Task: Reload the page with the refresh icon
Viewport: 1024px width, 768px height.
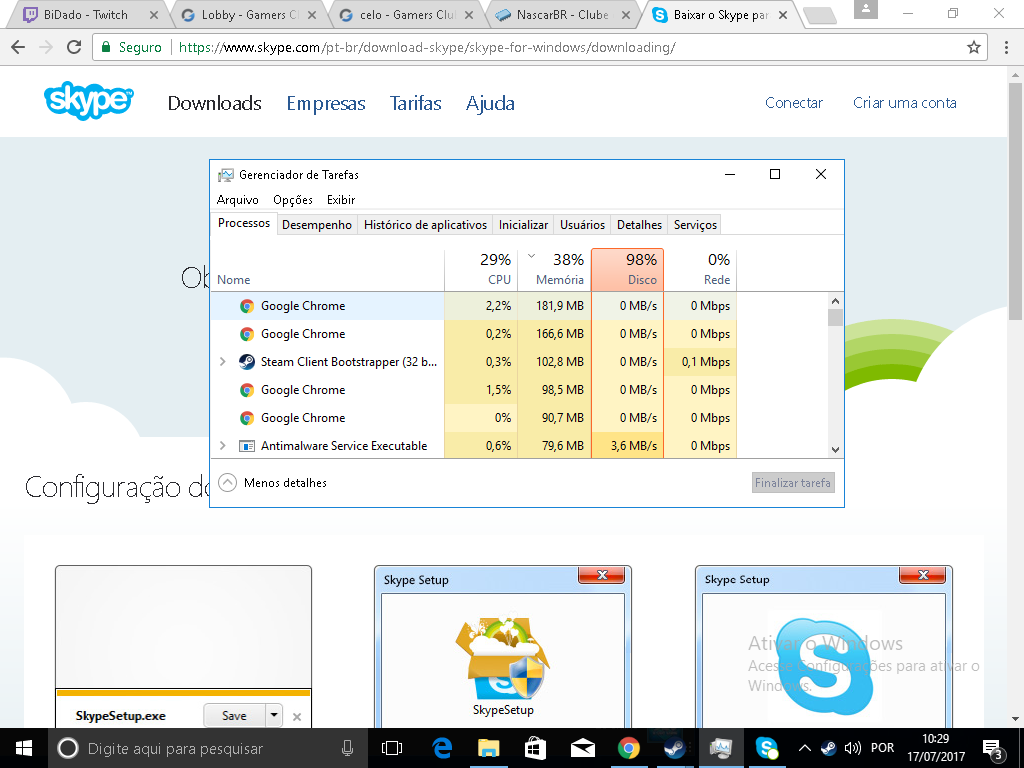Action: (74, 47)
